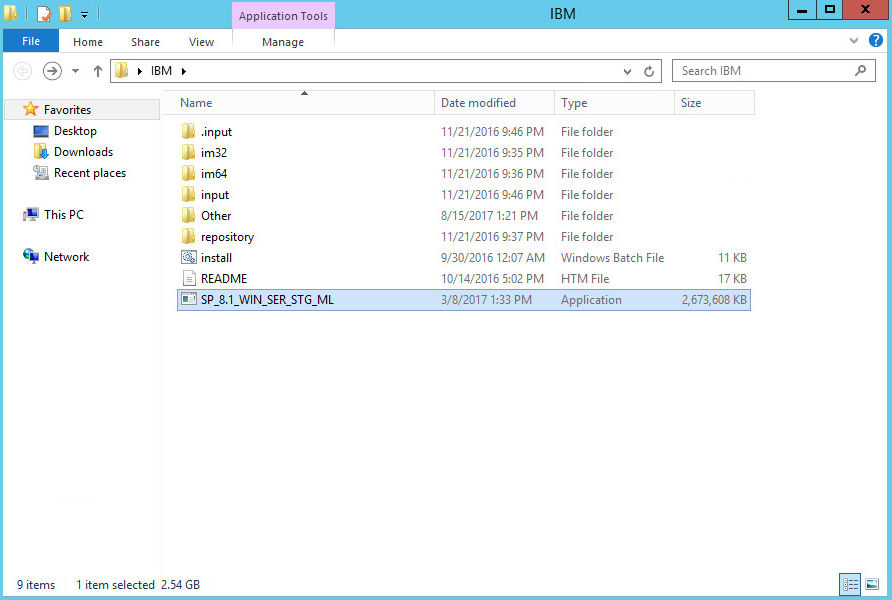Viewport: 892px width, 600px height.
Task: Open the README HTM file
Action: coord(223,279)
